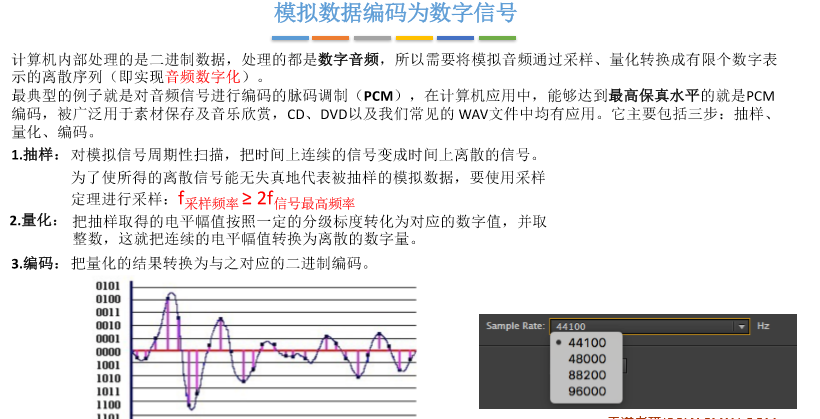Click the 0101 label on the chart axis
The width and height of the screenshot is (820, 419).
(x=108, y=286)
